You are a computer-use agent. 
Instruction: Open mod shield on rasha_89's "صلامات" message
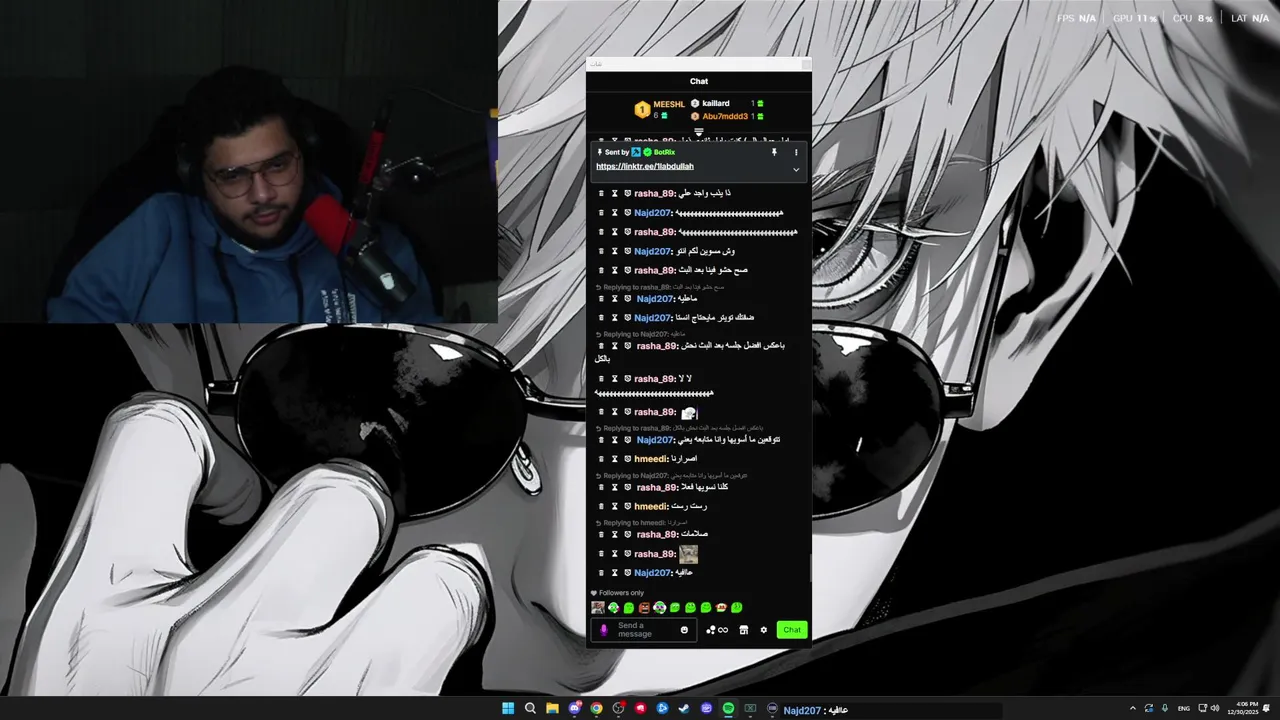pos(627,534)
